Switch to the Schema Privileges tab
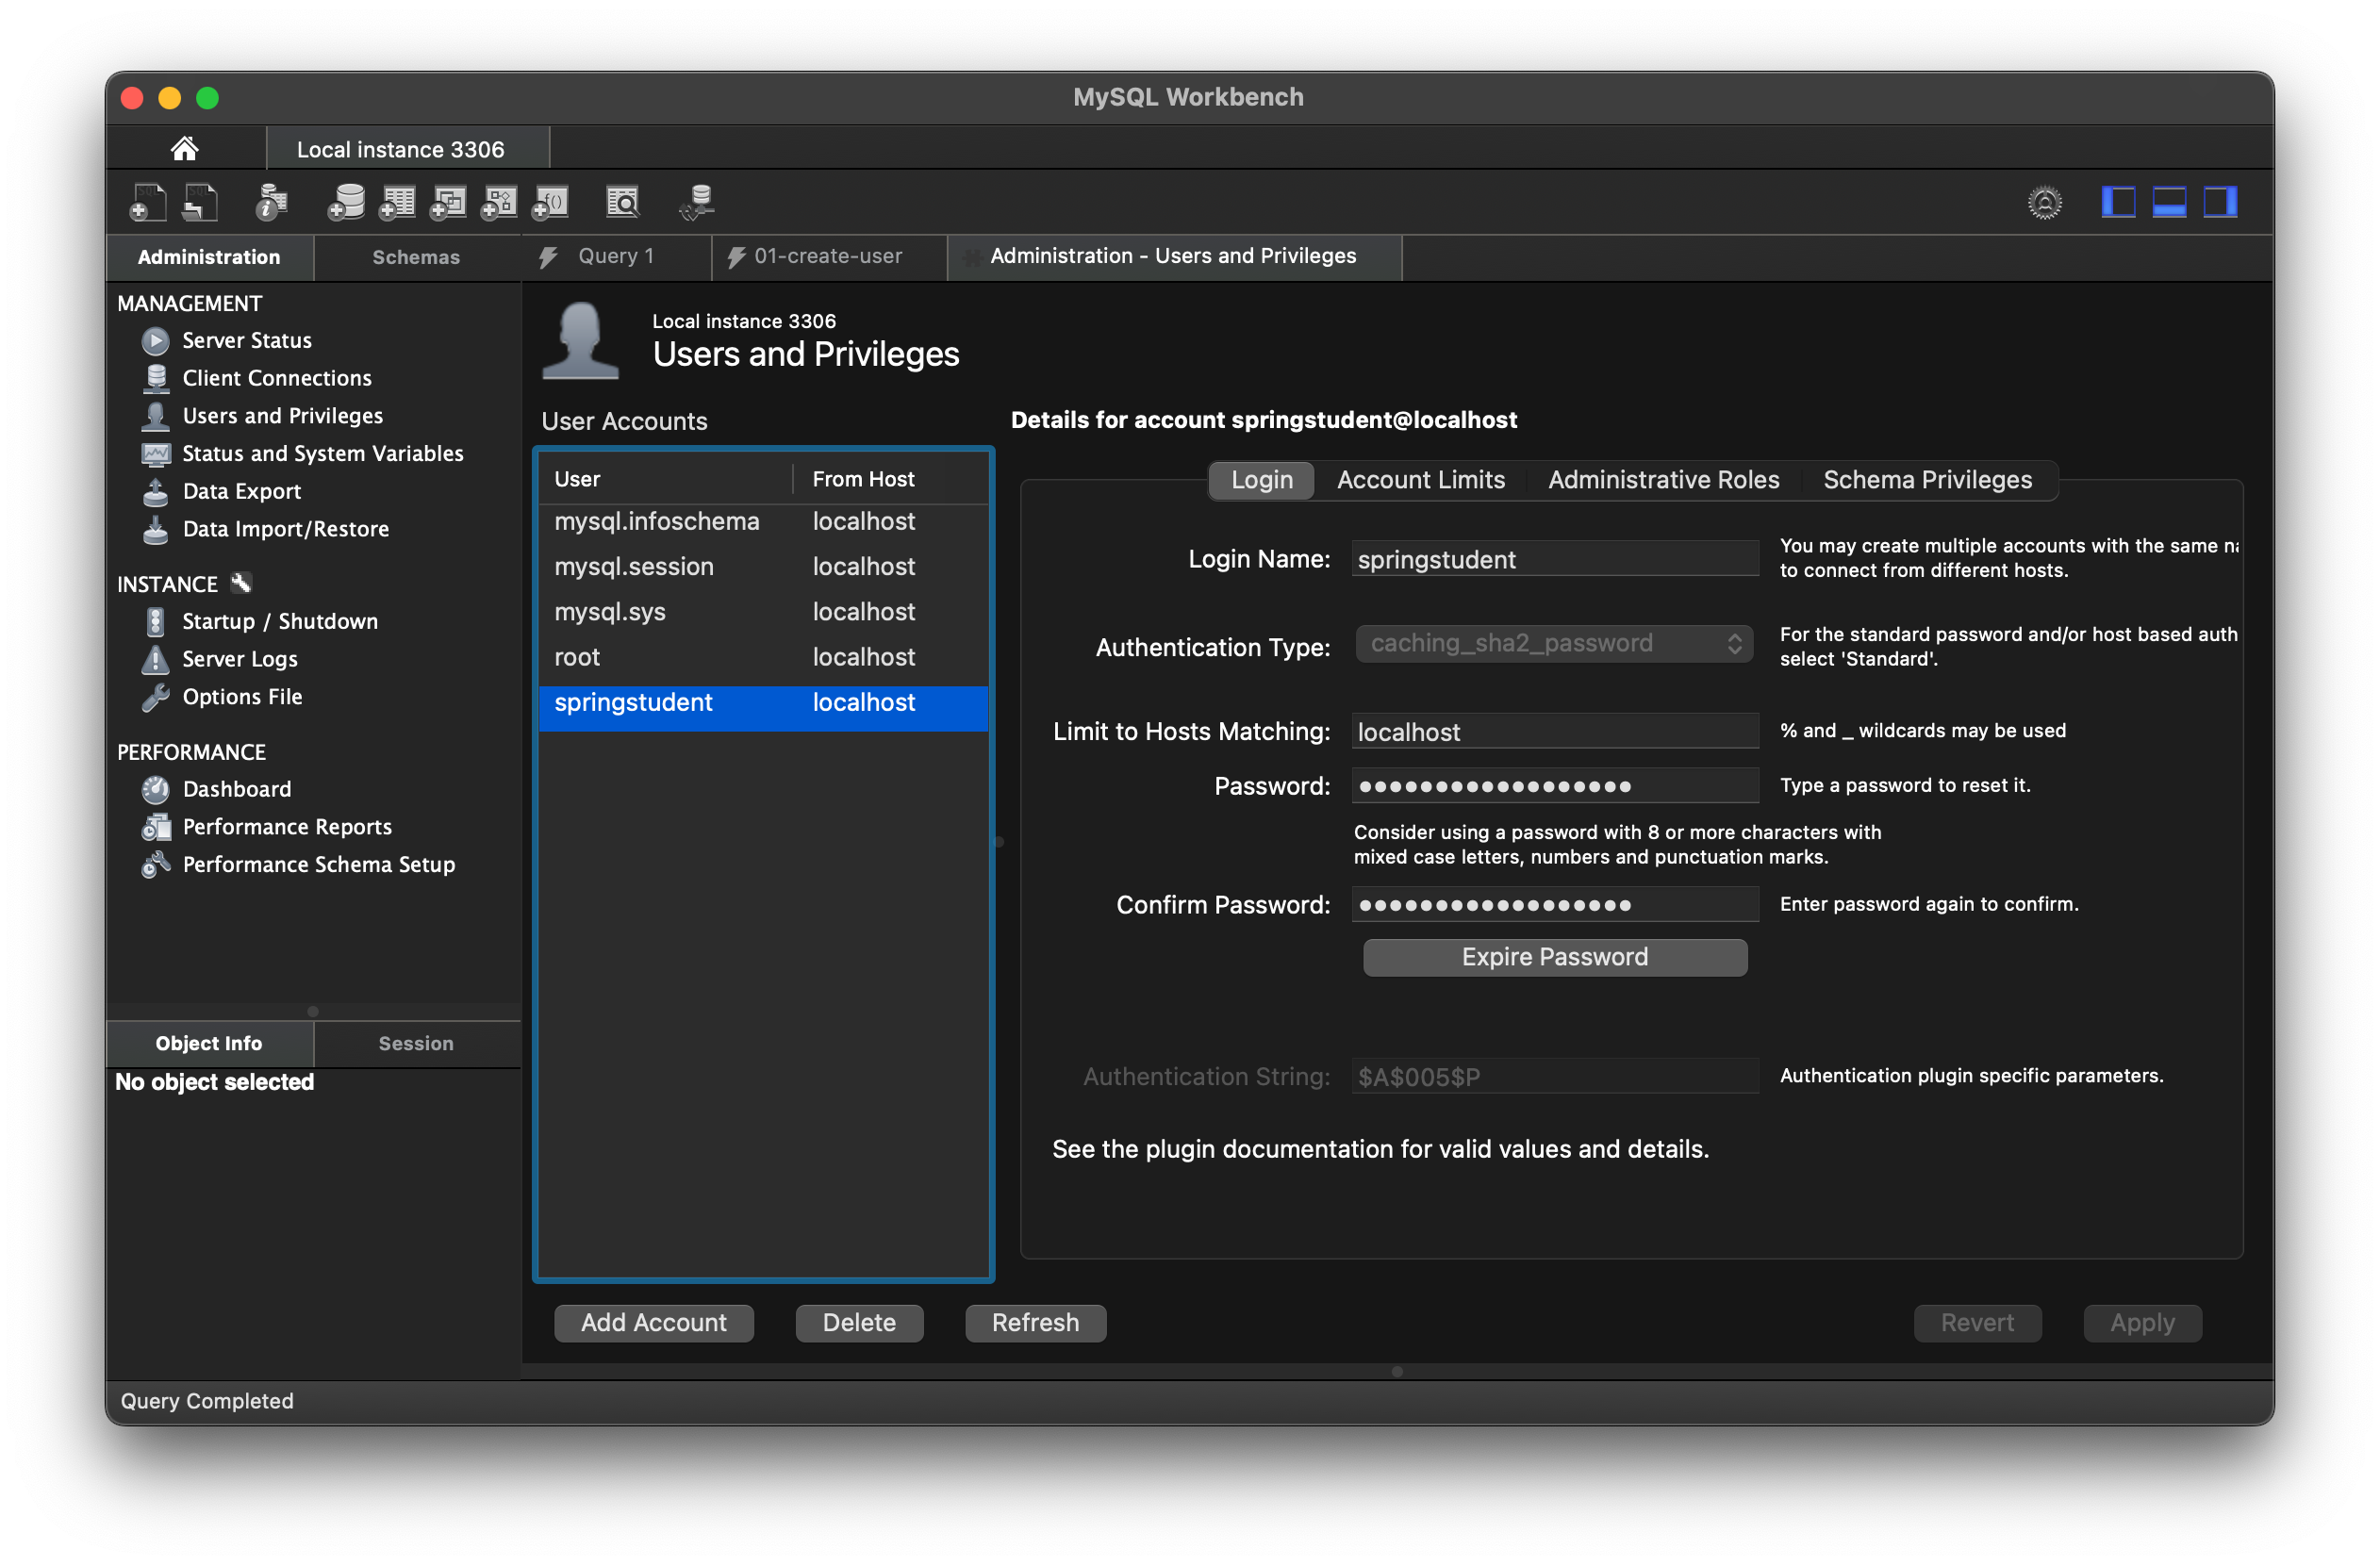The width and height of the screenshot is (2380, 1565). click(x=1927, y=480)
